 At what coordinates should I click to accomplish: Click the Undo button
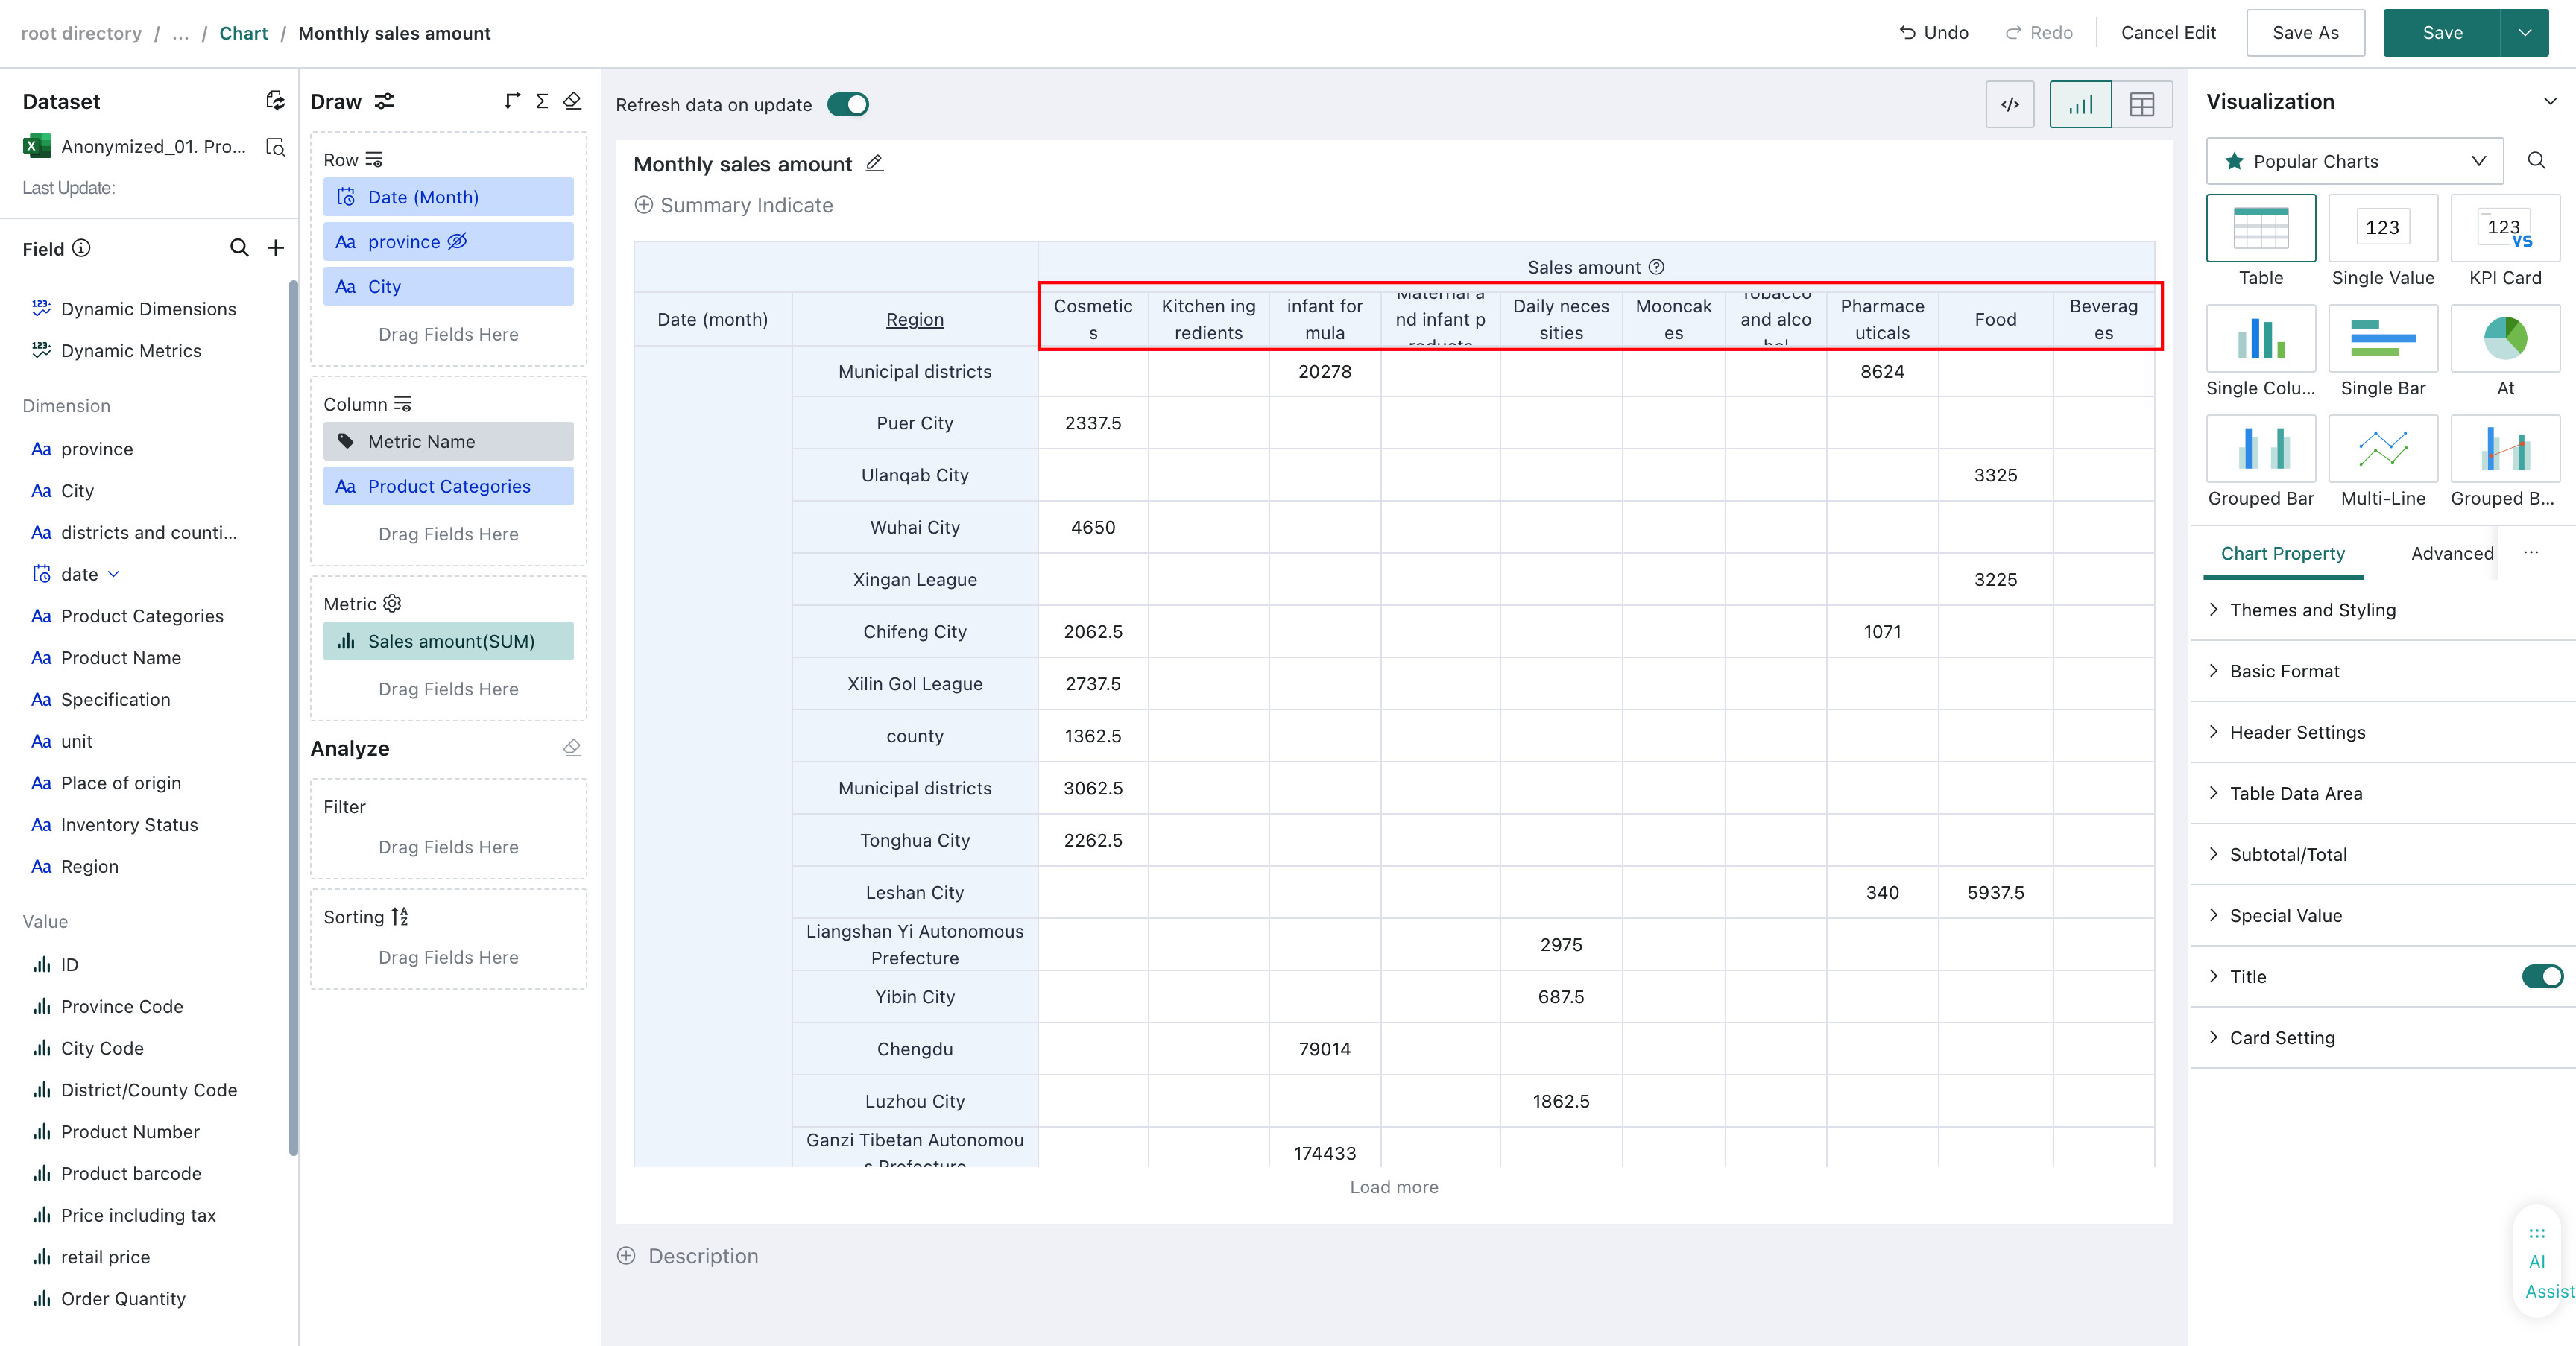coord(1934,33)
